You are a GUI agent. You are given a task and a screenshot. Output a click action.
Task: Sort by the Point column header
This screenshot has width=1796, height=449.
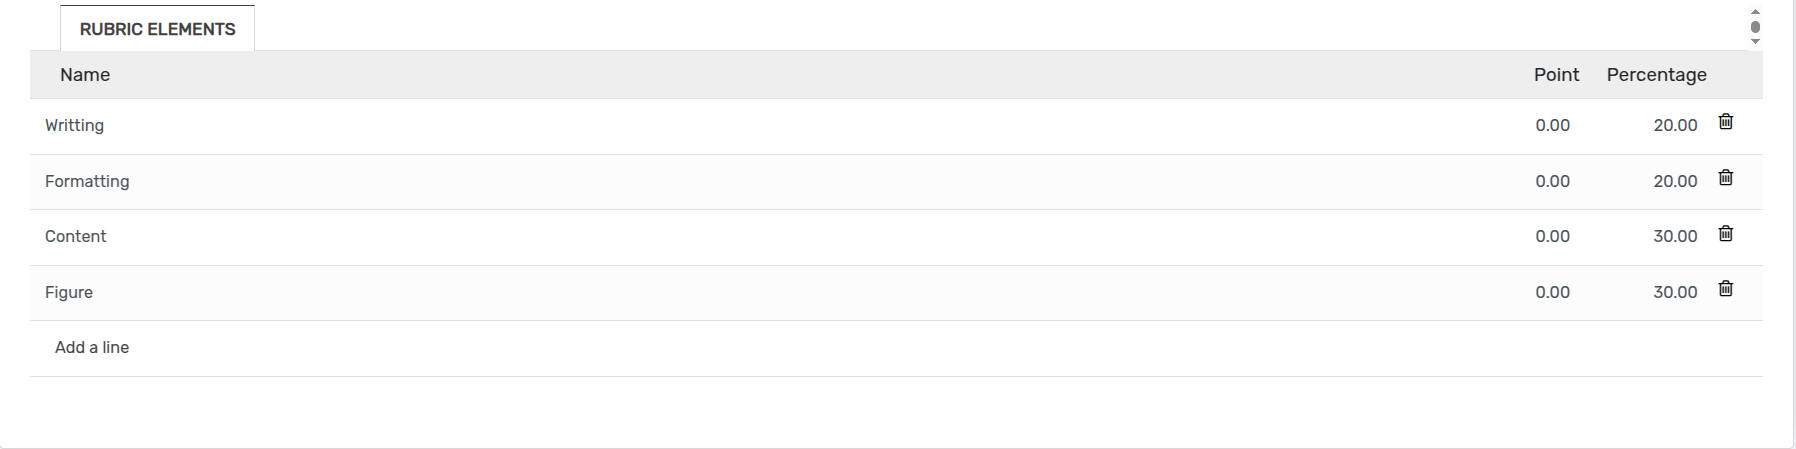coord(1556,75)
